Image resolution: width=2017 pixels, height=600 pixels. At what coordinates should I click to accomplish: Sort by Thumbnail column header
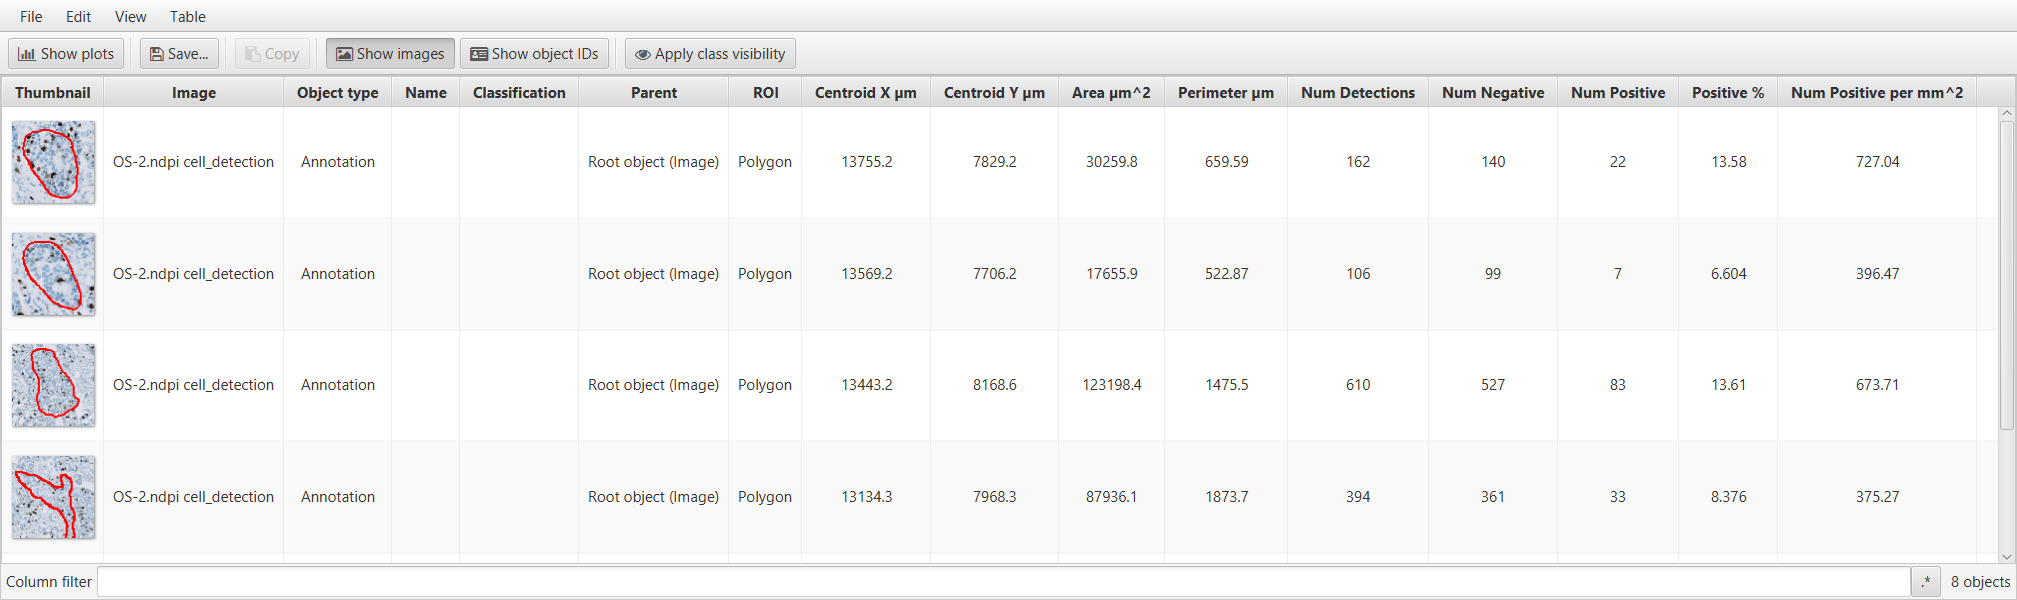tap(53, 92)
